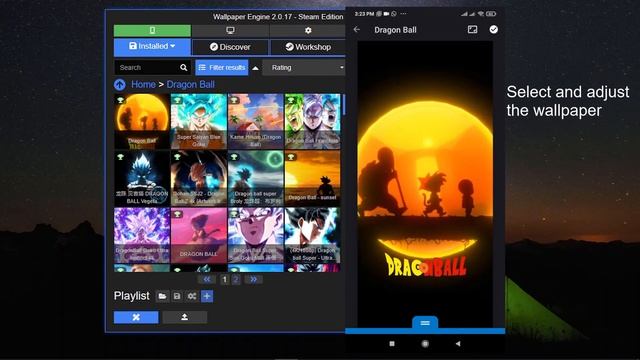Open the Installed dropdown tab

152,47
